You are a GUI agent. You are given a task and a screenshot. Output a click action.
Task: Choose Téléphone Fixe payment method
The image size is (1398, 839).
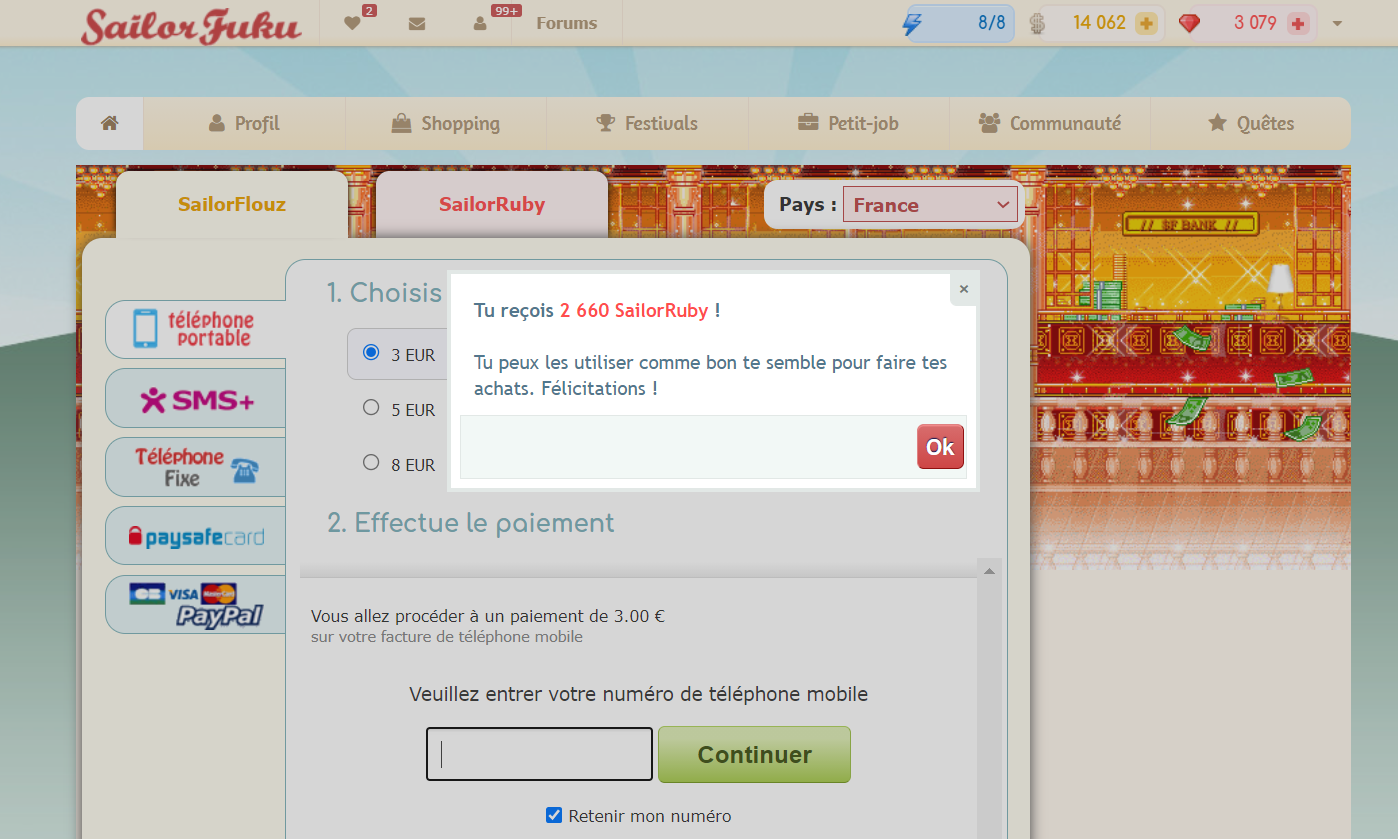pos(196,467)
